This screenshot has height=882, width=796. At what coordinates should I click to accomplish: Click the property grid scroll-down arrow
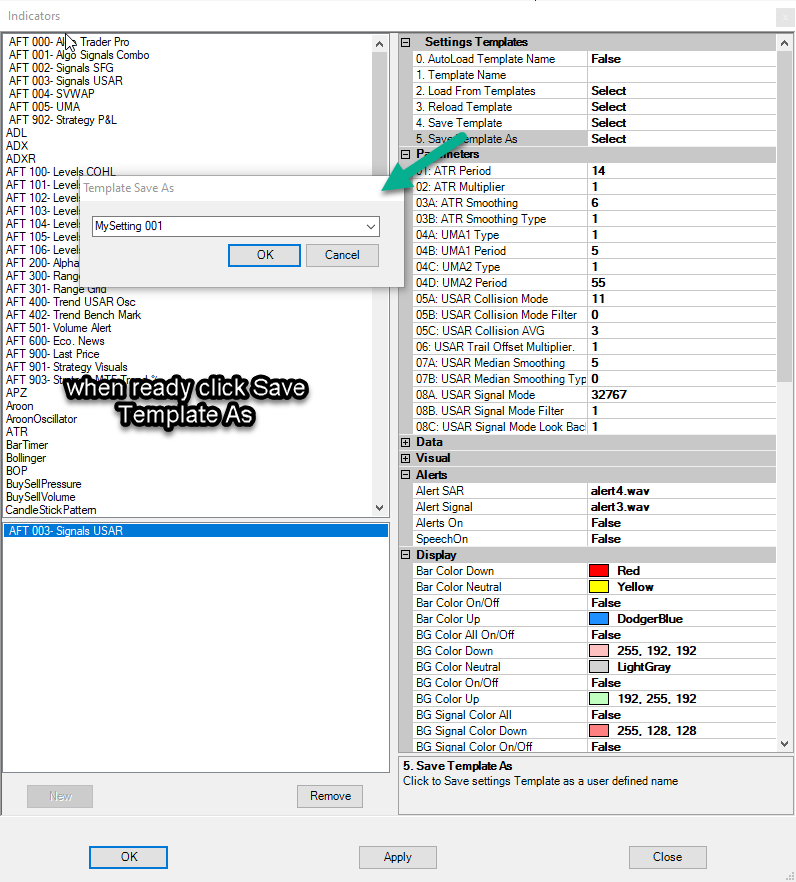coord(784,743)
